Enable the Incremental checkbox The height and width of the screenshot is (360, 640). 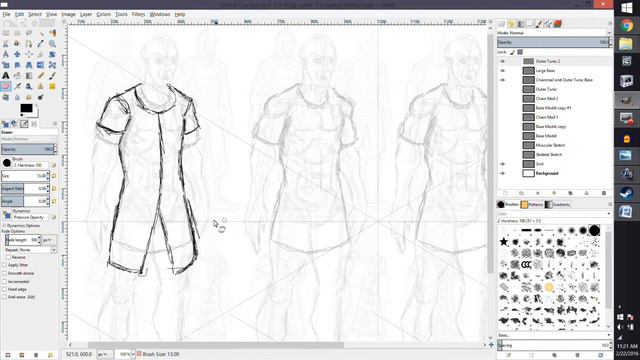(4, 281)
